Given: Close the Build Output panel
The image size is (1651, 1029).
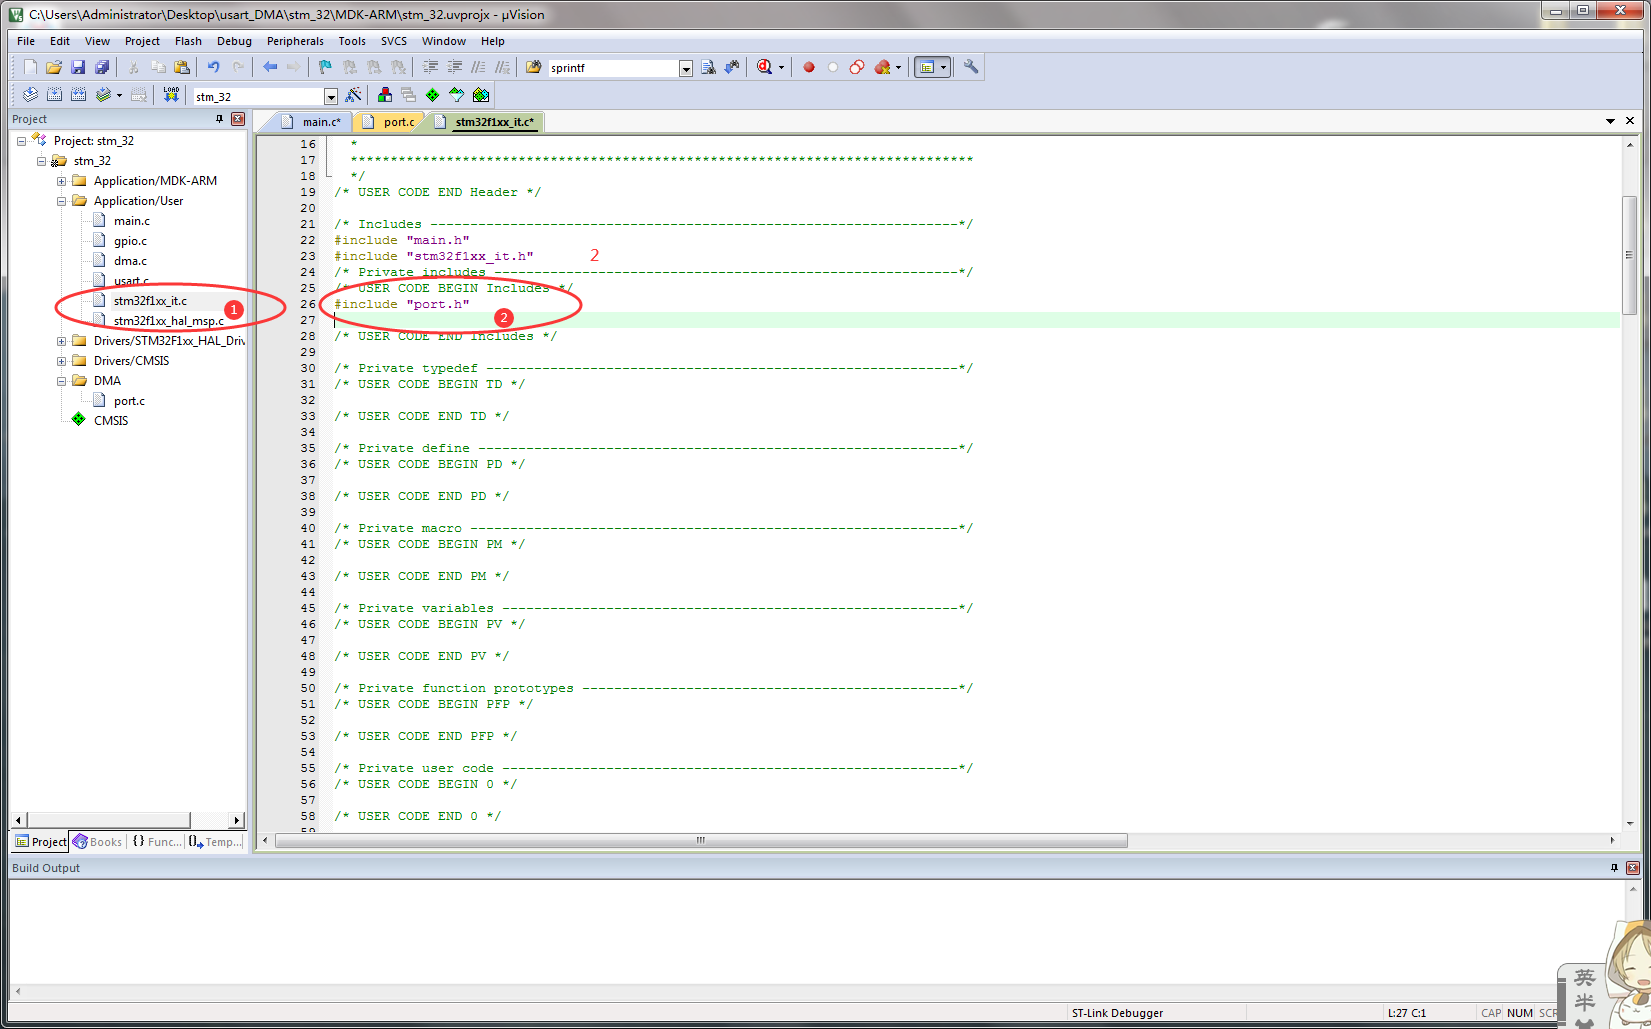Looking at the screenshot, I should pos(1633,868).
